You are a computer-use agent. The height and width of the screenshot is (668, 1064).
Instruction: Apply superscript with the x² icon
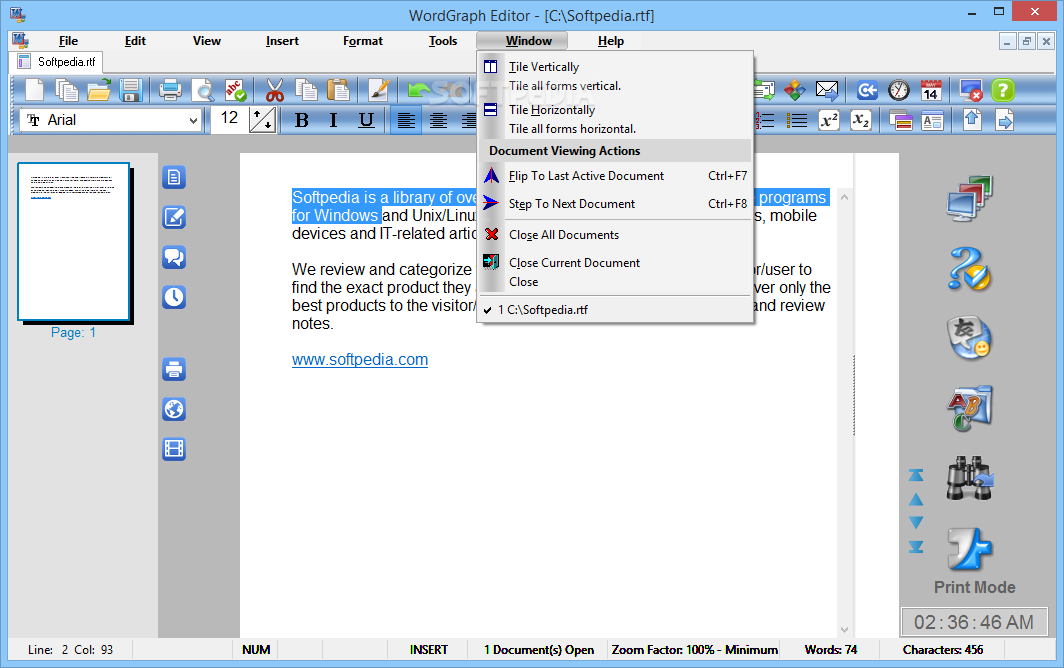[829, 121]
